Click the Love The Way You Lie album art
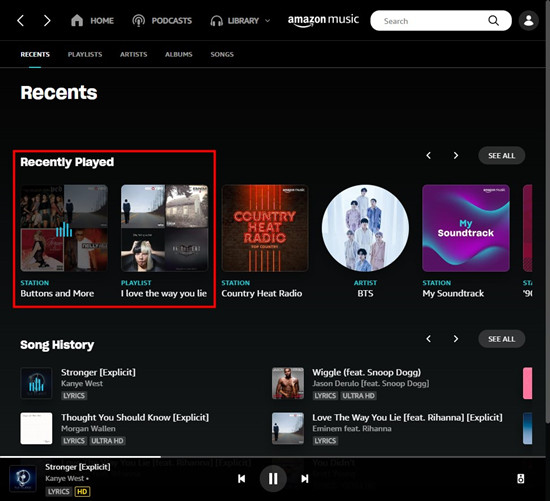This screenshot has height=501, width=550. [288, 428]
